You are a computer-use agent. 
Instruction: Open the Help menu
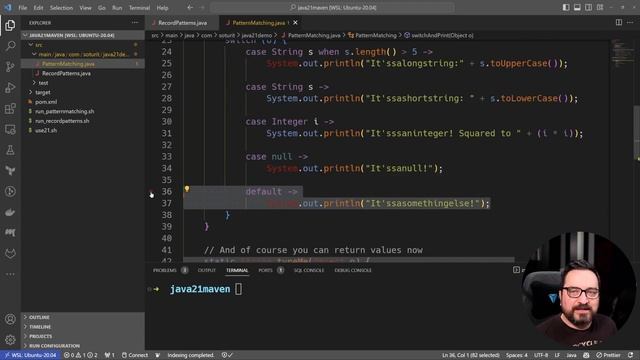coord(162,8)
